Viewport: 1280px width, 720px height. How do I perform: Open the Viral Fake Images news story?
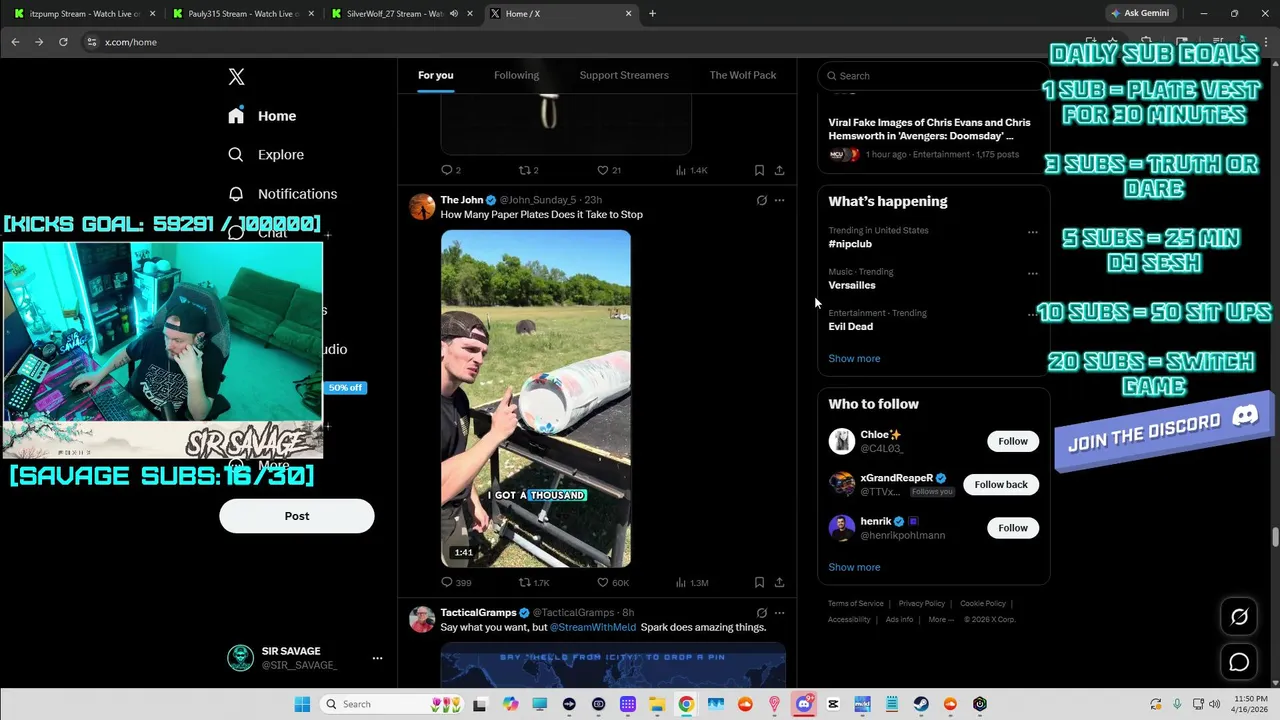tap(929, 129)
